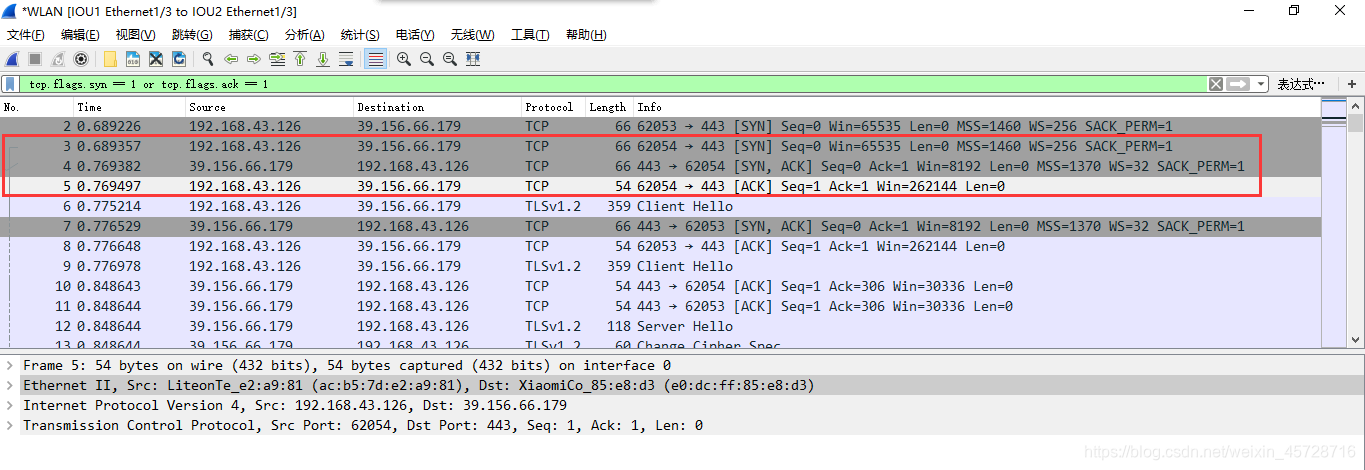Clear the display filter with the X button

click(x=1215, y=84)
